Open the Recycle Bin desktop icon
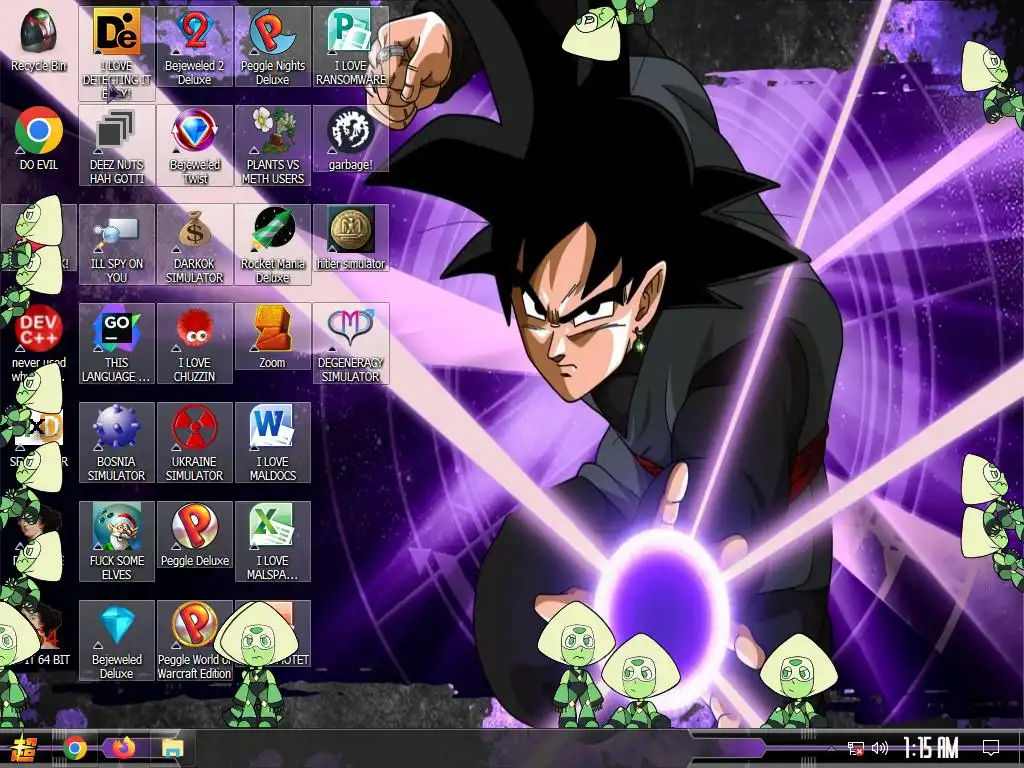 39,41
